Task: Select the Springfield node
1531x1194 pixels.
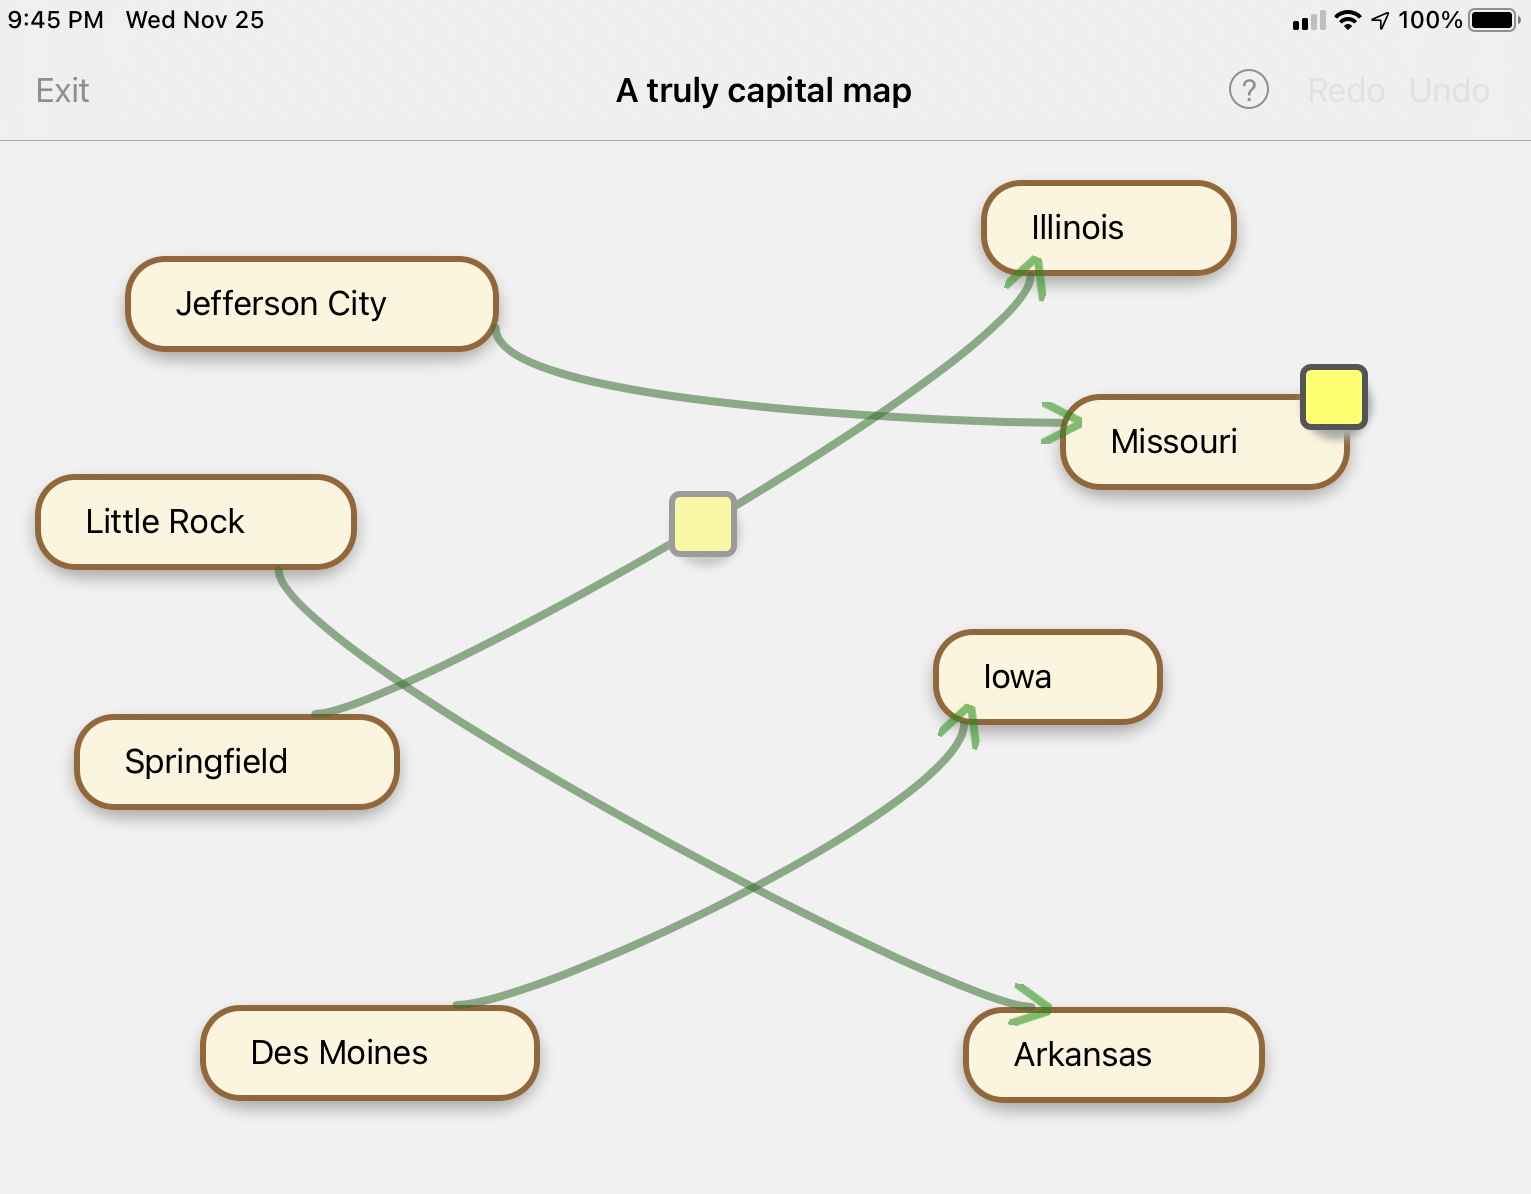Action: coord(236,761)
